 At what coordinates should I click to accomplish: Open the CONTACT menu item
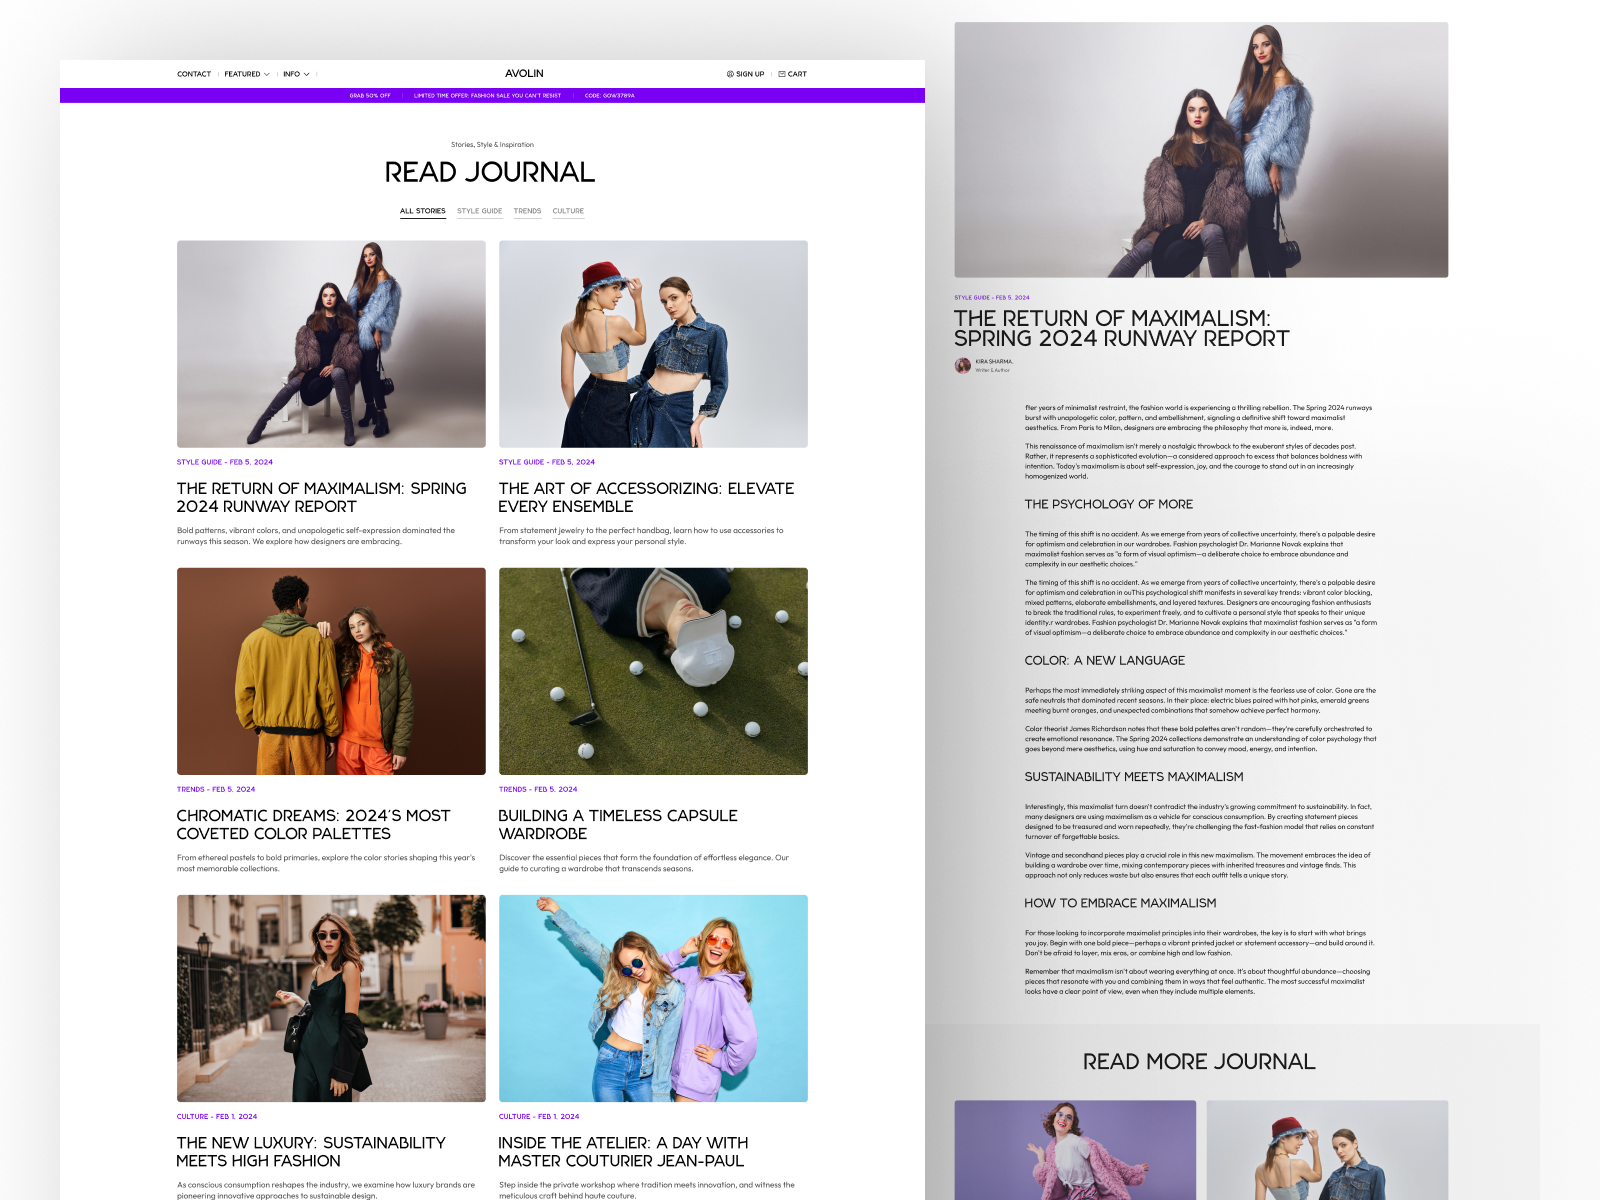[194, 74]
